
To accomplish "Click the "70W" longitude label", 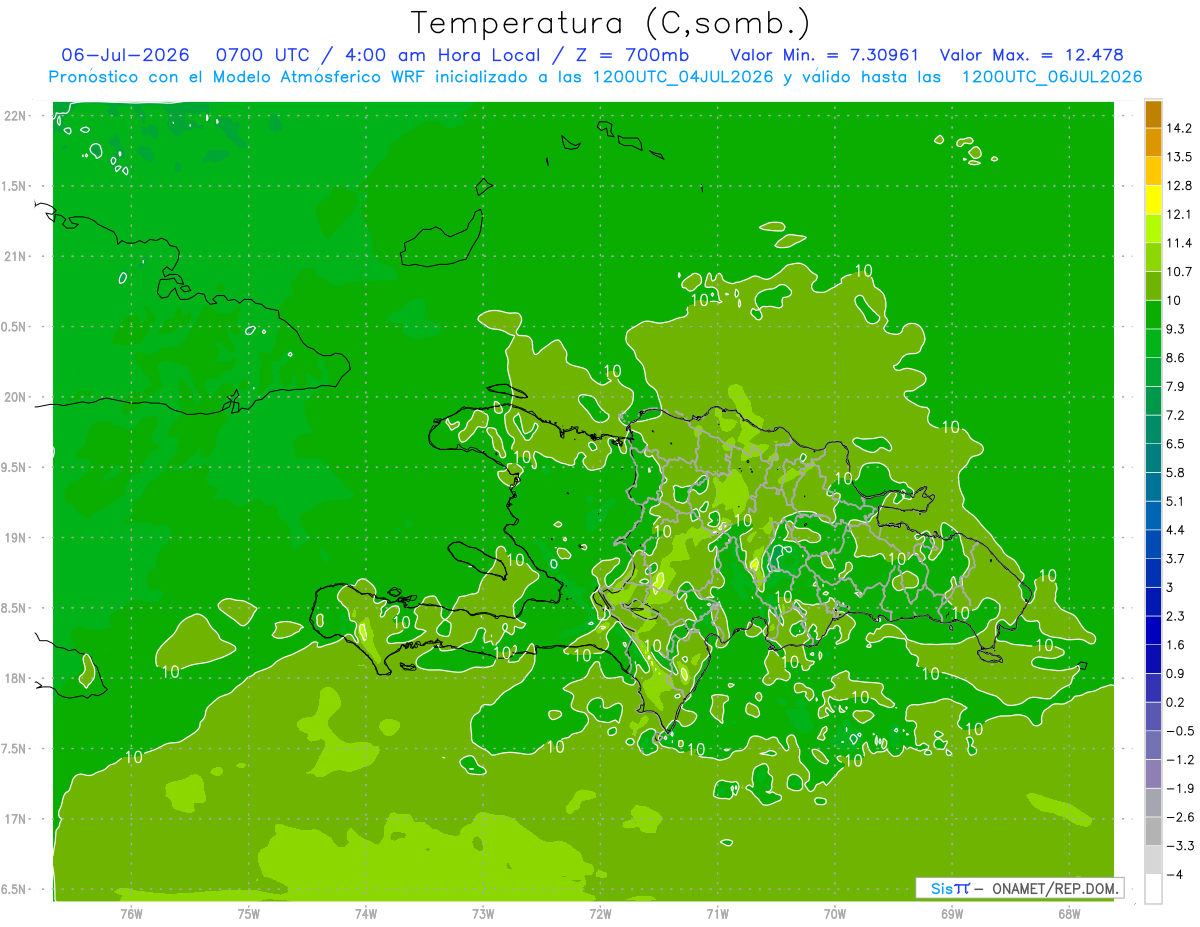I will click(x=835, y=913).
